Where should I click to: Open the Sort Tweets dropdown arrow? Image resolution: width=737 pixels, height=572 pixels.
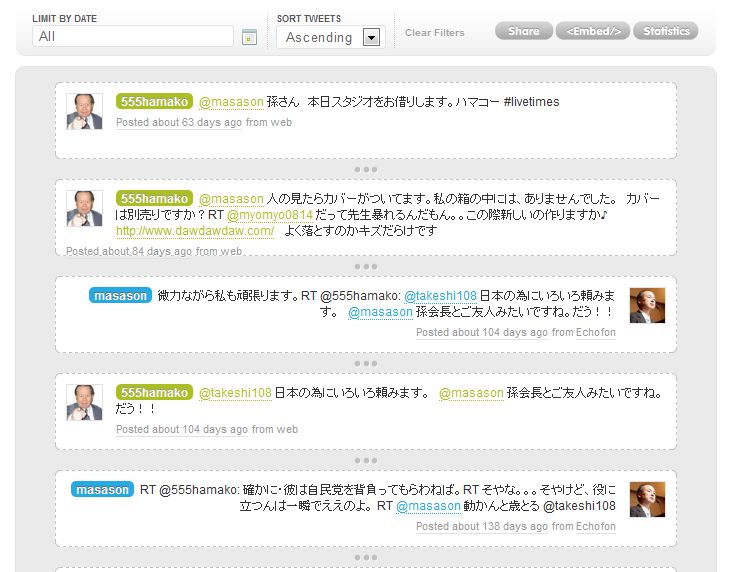pos(371,37)
